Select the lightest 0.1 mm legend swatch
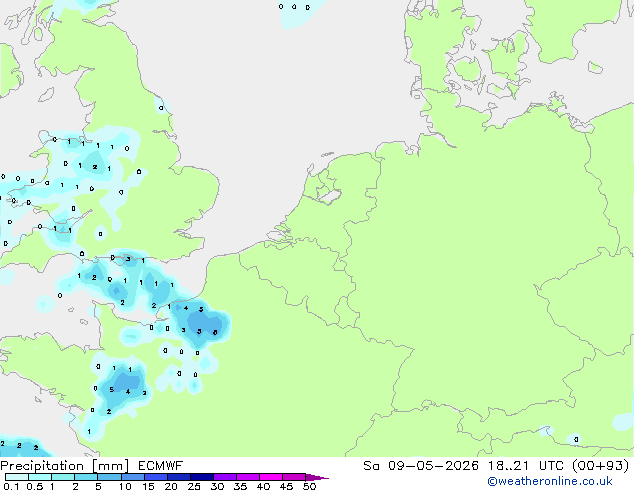The width and height of the screenshot is (634, 490). coord(16,477)
